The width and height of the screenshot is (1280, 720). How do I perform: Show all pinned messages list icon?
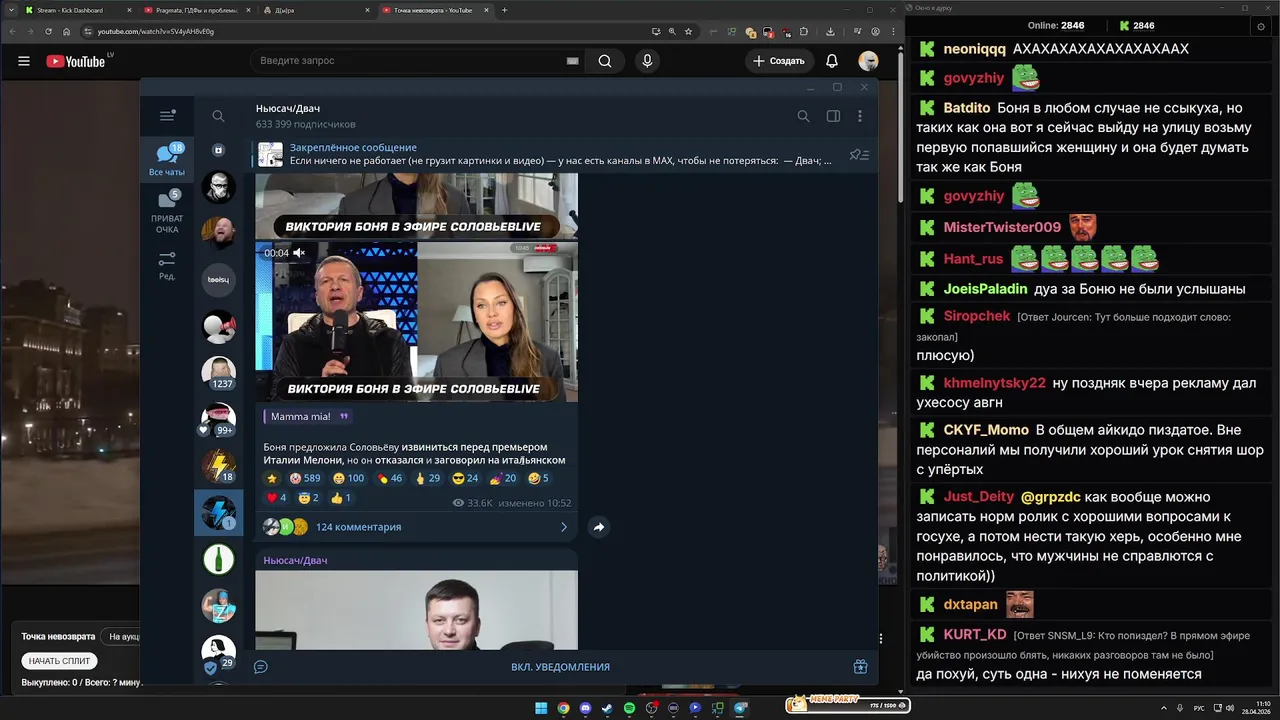point(859,154)
